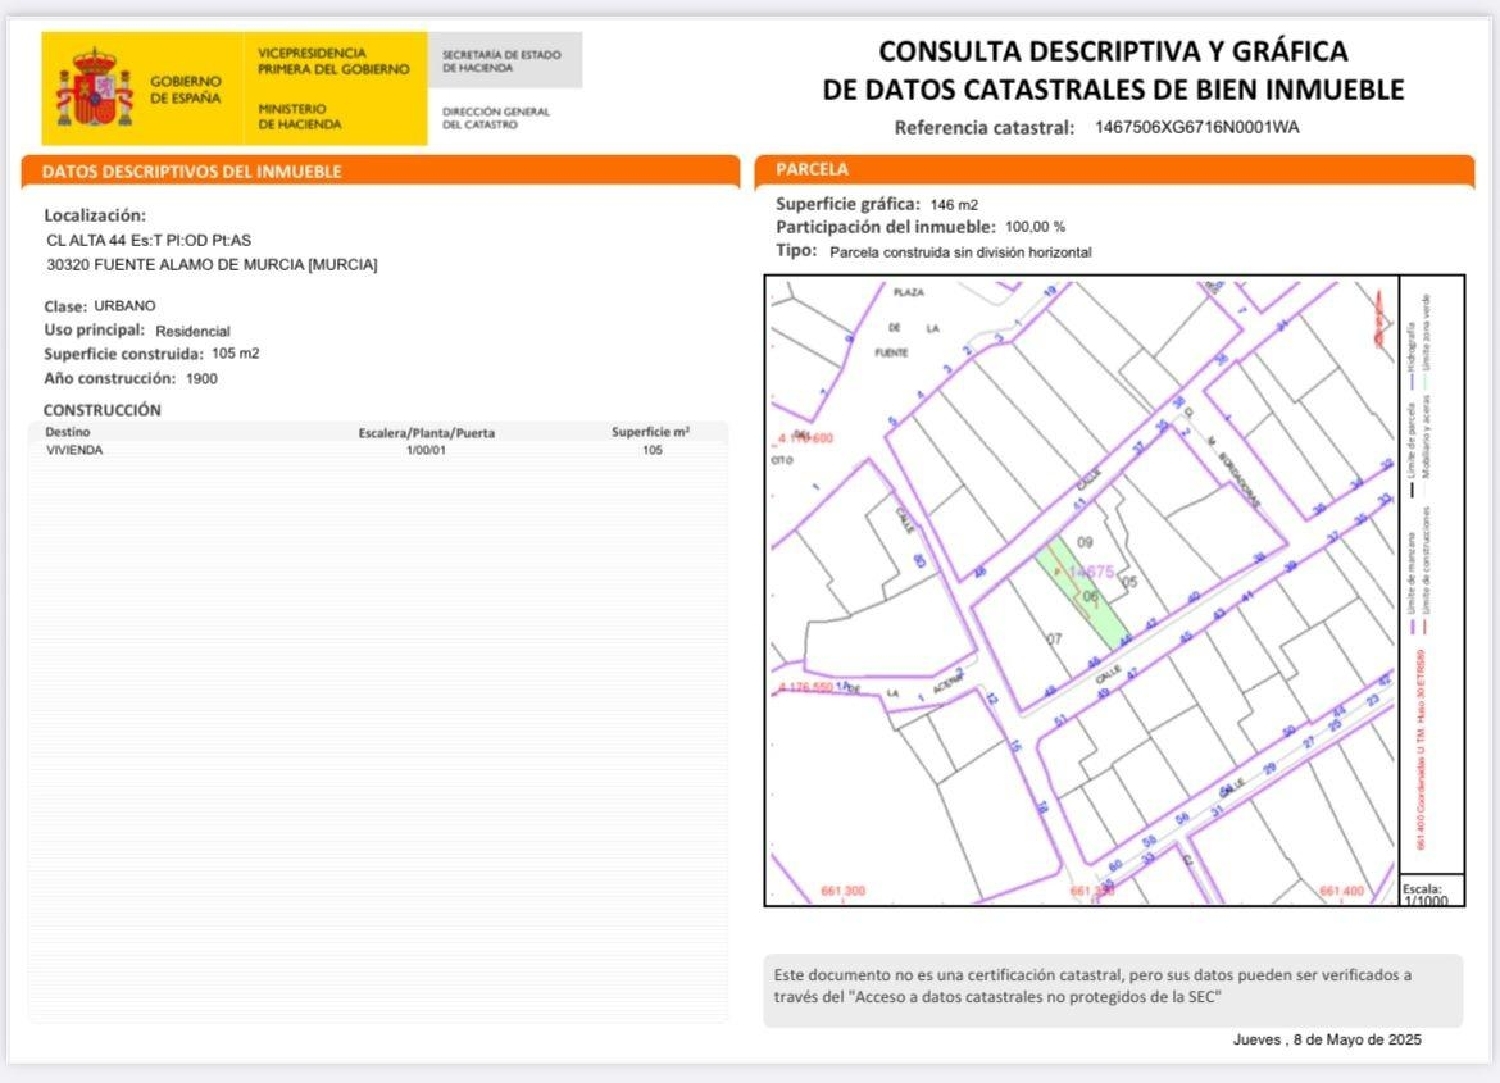Image resolution: width=1500 pixels, height=1083 pixels.
Task: Click parcel number '07' on map
Action: 1054,639
